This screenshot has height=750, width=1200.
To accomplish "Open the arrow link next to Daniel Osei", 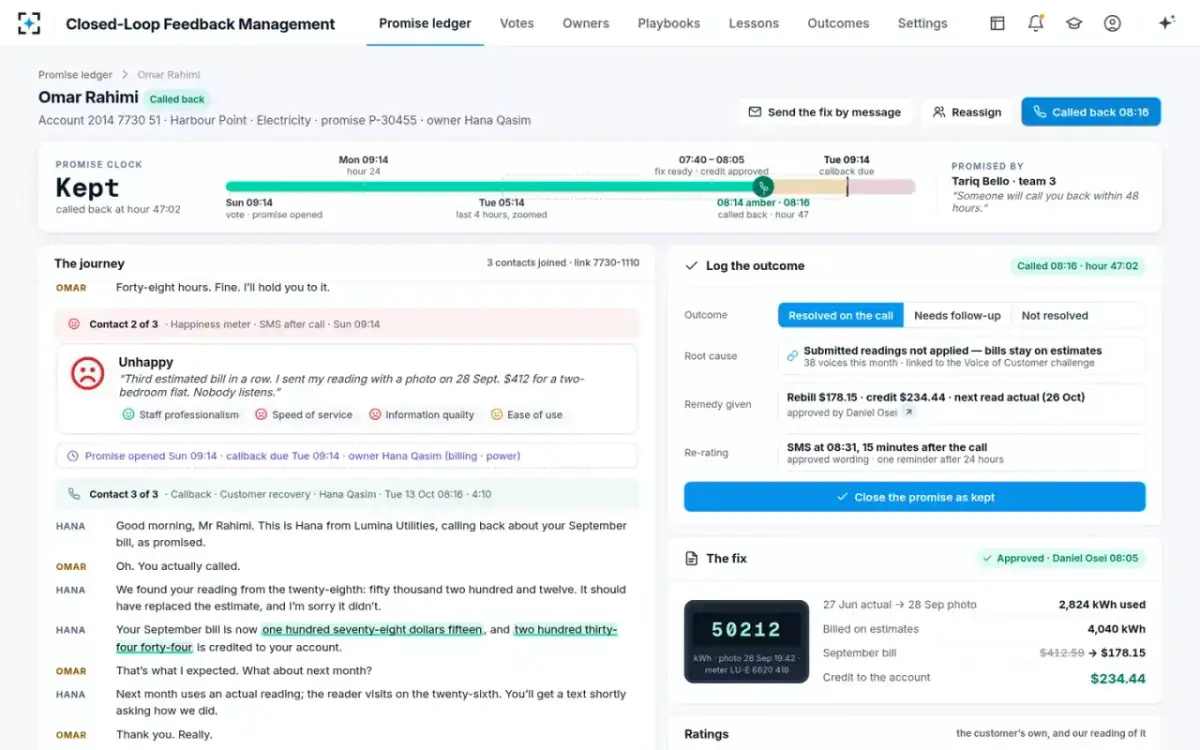I will point(908,412).
